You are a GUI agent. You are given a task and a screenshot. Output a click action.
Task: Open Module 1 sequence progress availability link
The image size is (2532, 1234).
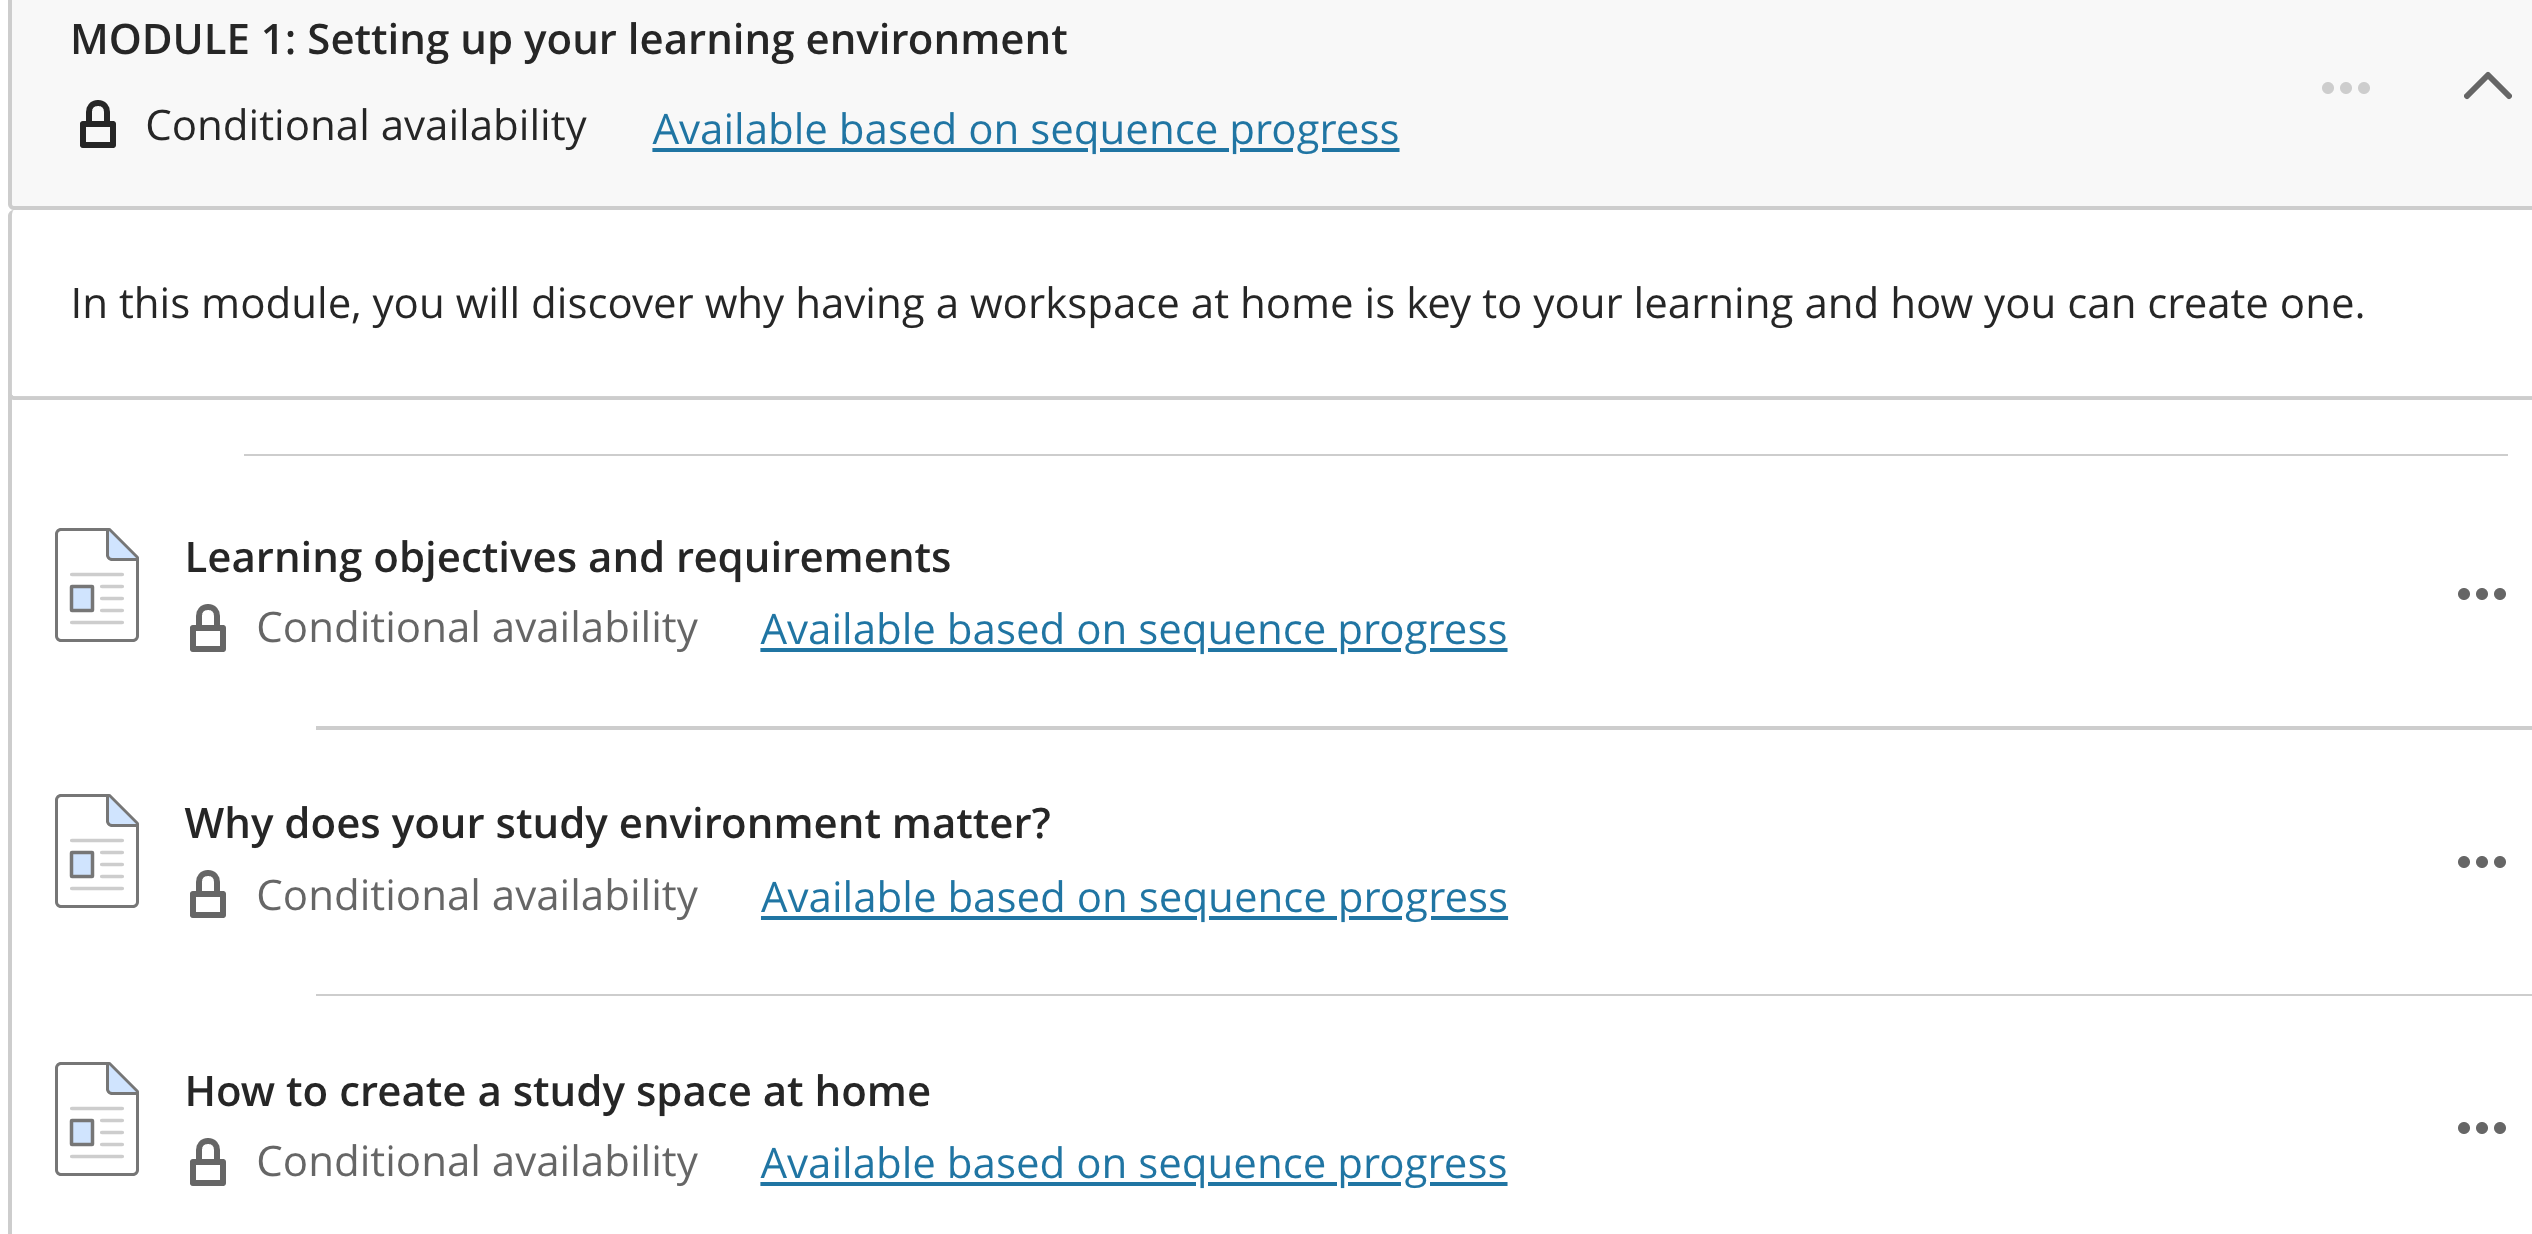(1025, 130)
